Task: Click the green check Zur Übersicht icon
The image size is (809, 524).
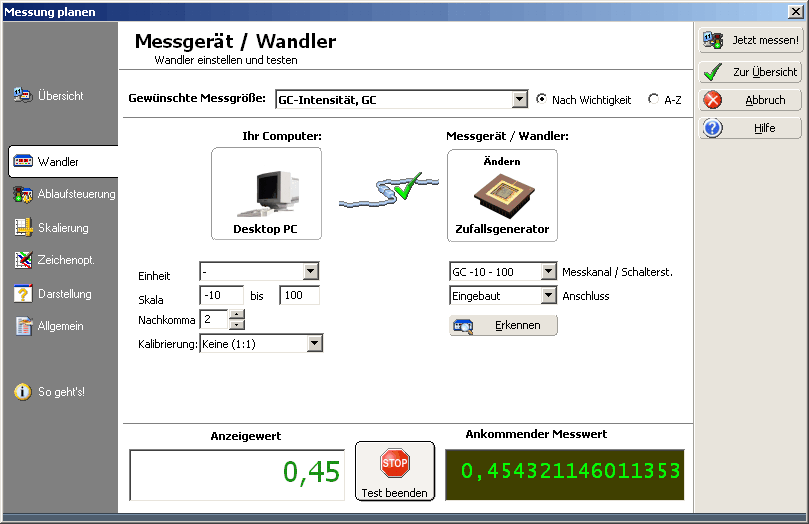Action: click(713, 72)
